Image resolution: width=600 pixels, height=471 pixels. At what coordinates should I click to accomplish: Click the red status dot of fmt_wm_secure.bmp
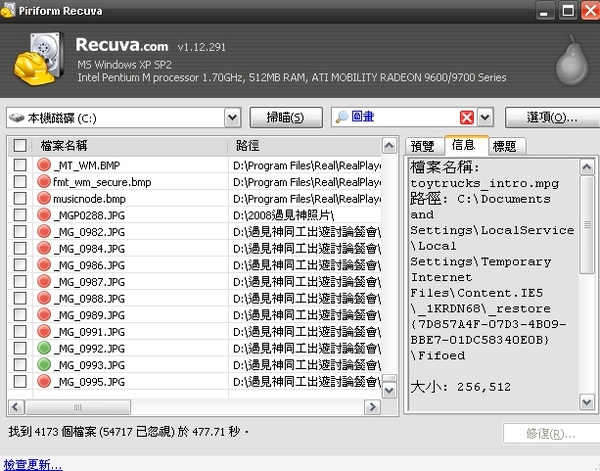point(44,181)
